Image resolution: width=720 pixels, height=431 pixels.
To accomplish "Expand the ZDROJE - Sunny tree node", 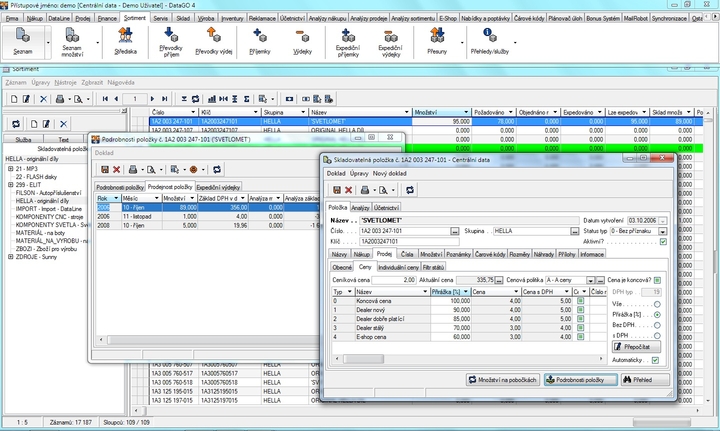I will click(11, 257).
